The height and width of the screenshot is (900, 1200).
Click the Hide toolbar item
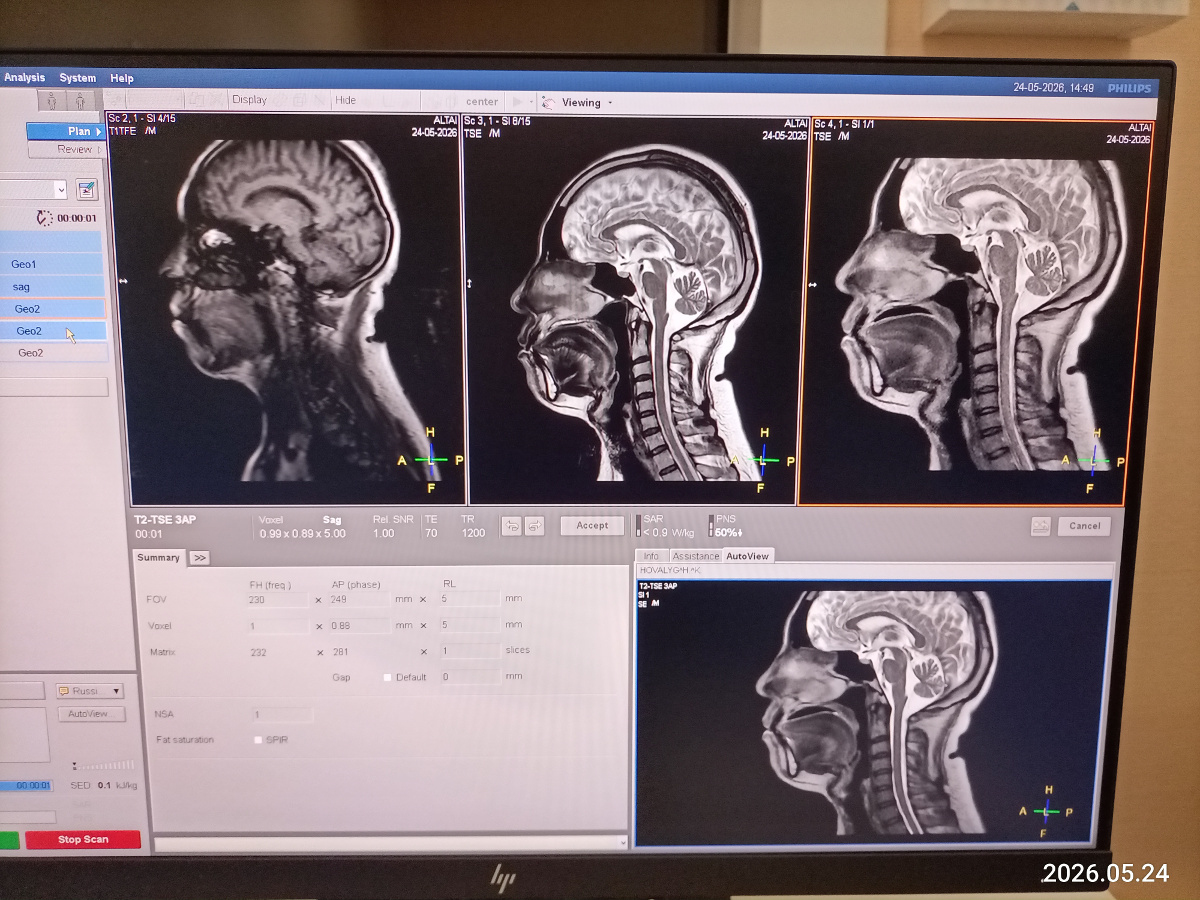click(345, 100)
